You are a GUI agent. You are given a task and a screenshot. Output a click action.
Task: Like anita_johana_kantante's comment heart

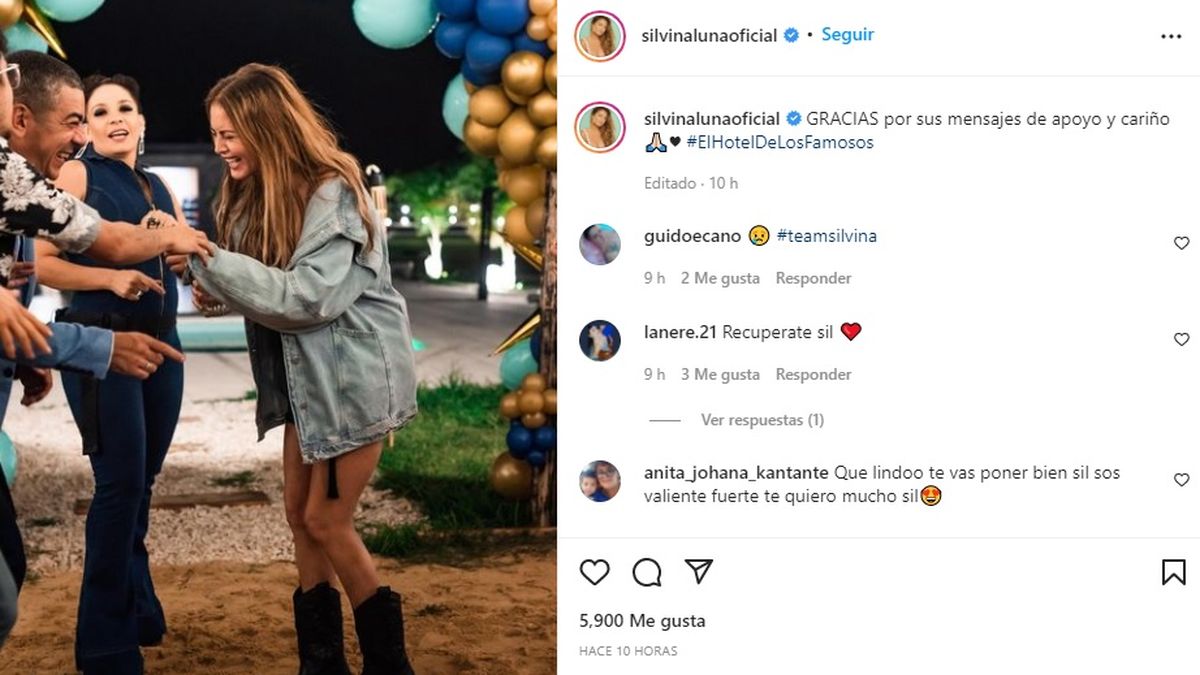[1181, 480]
